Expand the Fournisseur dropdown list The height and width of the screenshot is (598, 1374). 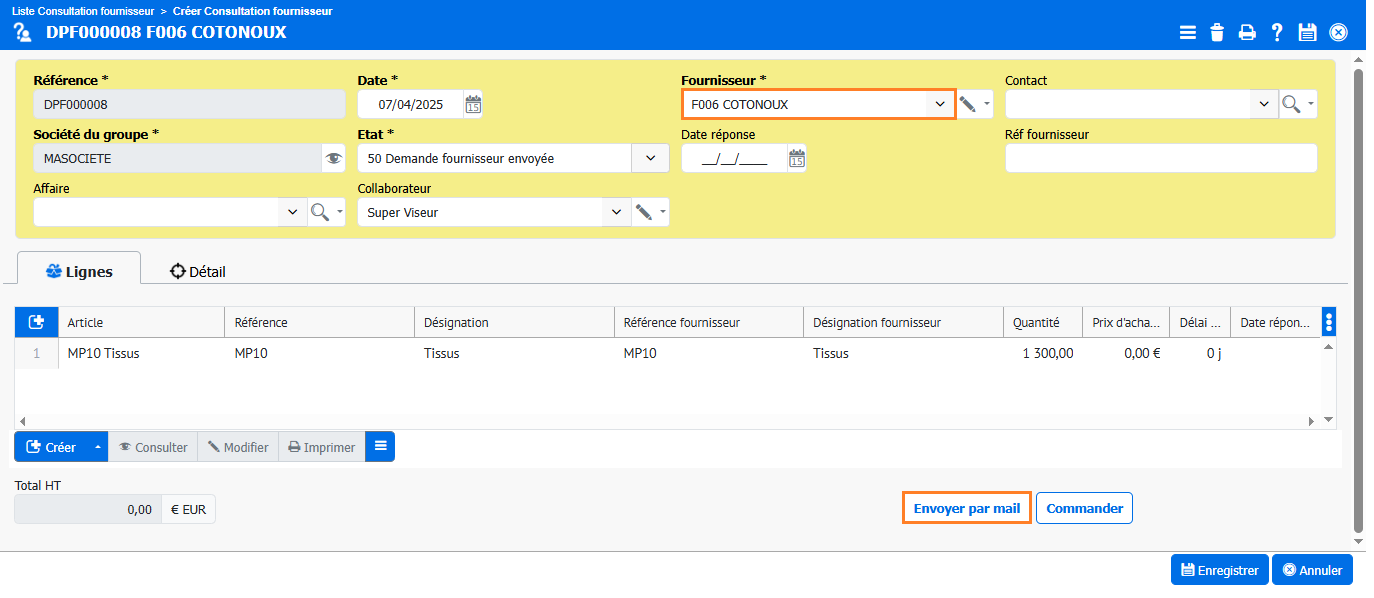939,104
